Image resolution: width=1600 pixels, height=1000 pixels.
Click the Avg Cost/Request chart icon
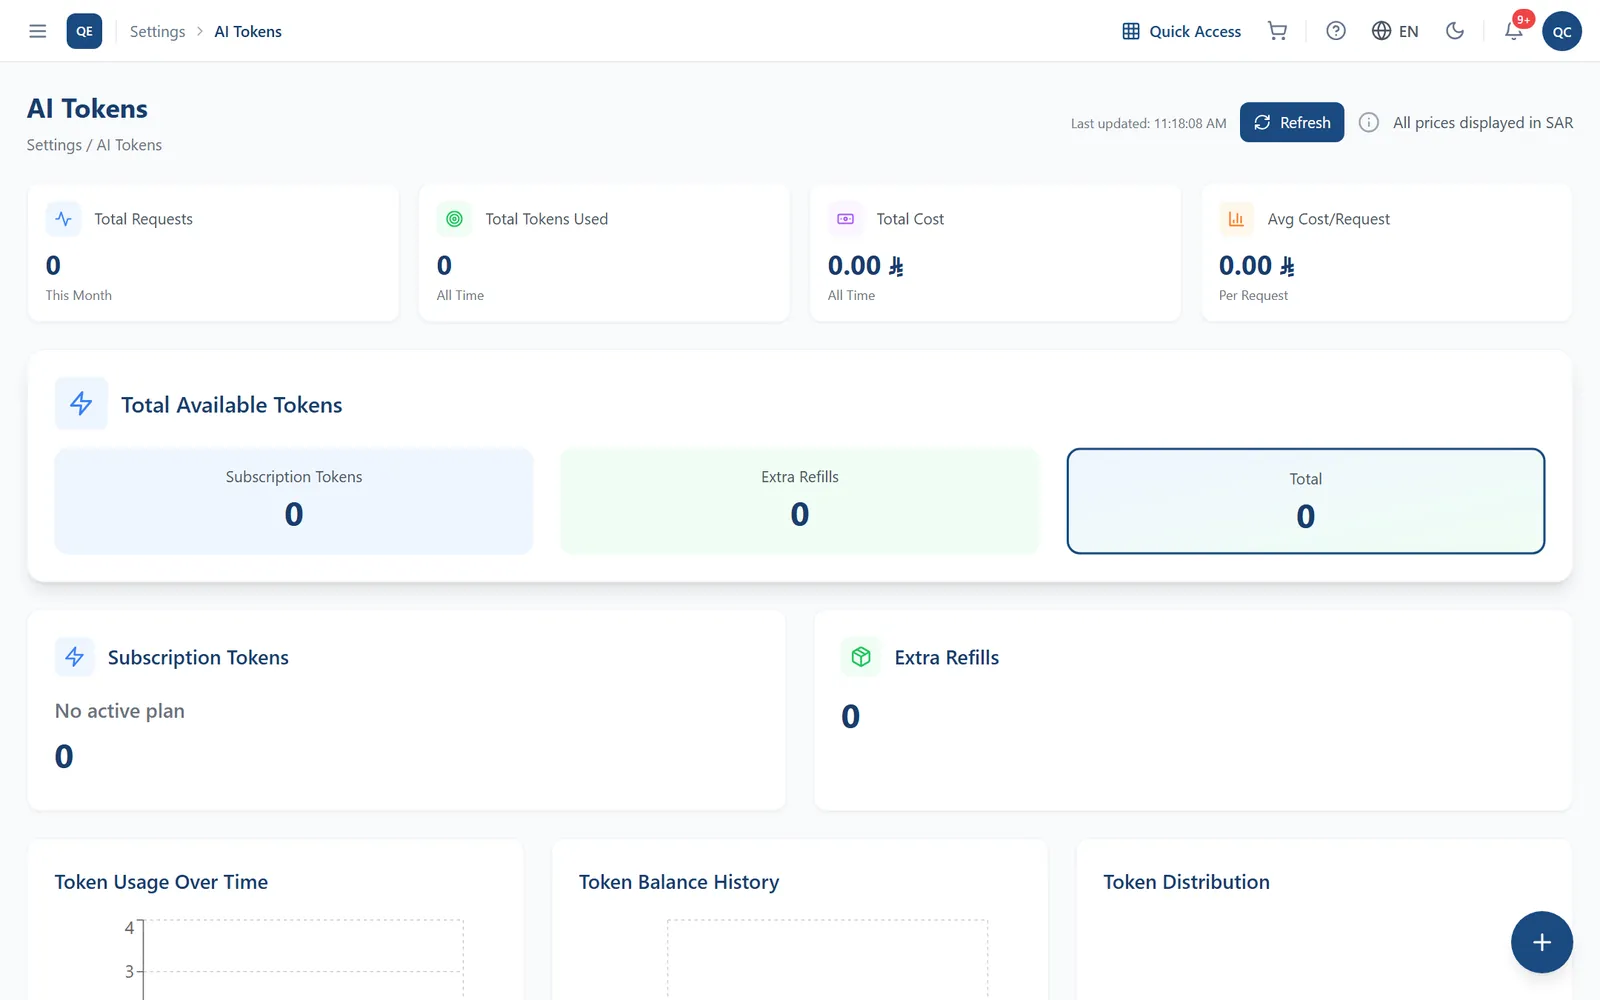1236,219
